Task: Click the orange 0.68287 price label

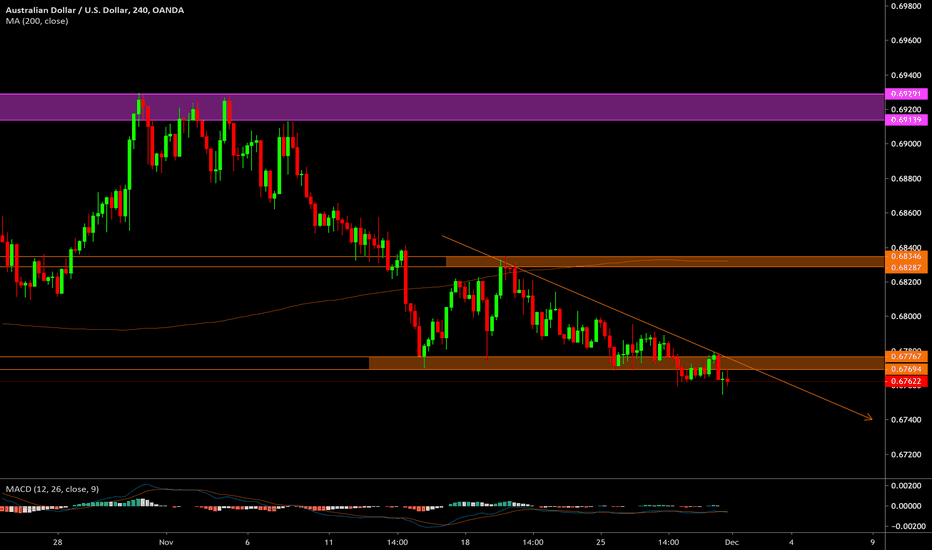Action: 906,268
